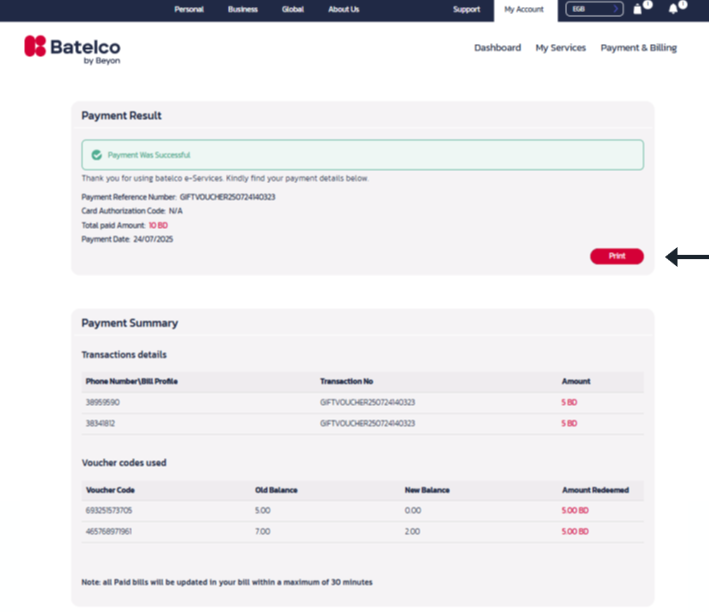Viewport: 709px width, 612px height.
Task: Click the Payment Summary heading
Action: [x=130, y=323]
